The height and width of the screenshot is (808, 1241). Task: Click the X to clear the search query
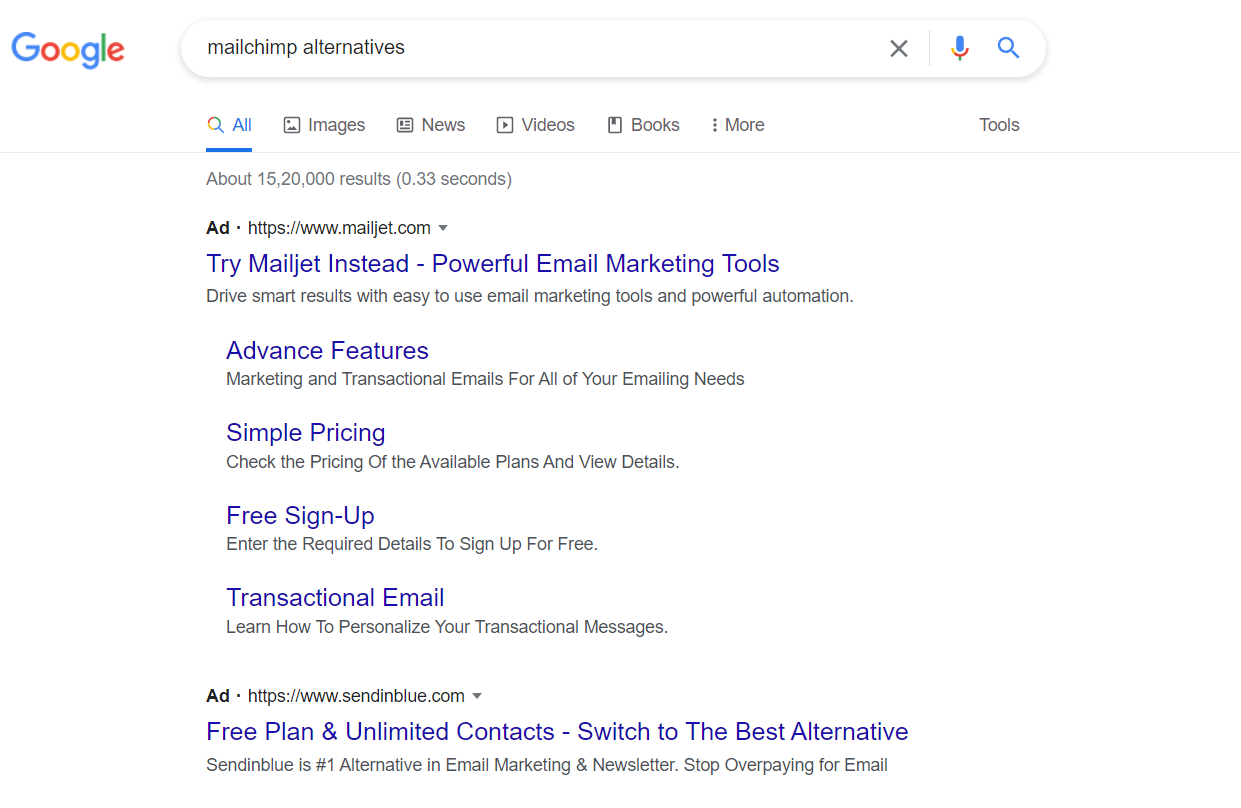click(898, 47)
